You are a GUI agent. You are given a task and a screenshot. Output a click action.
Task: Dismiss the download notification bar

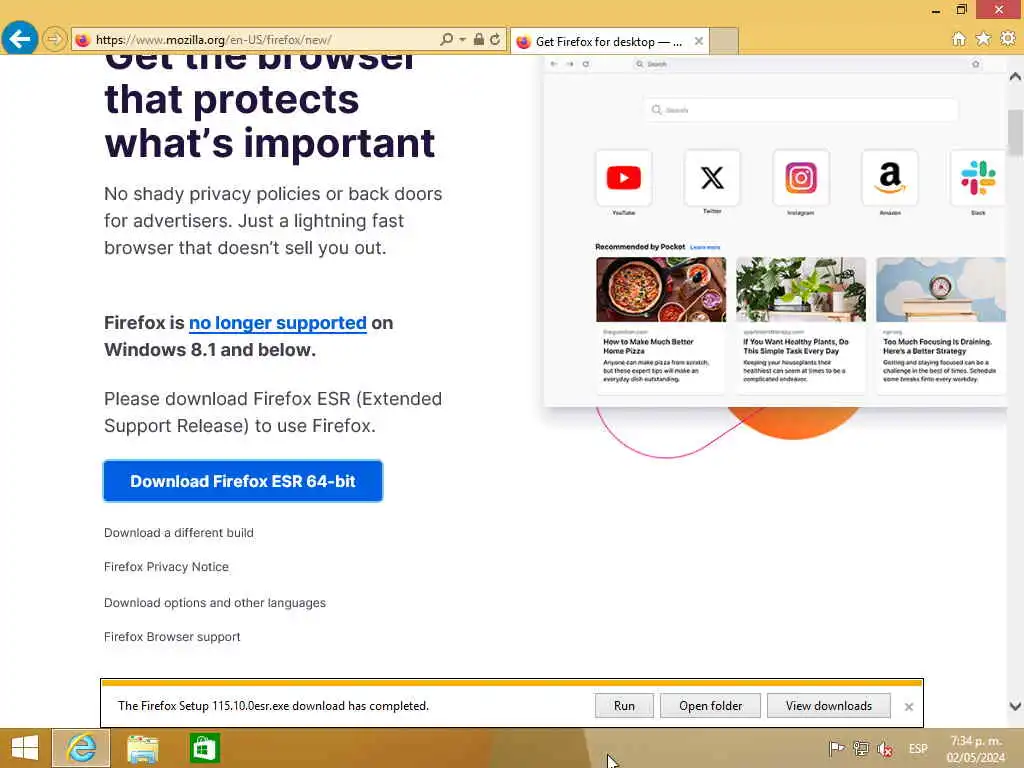pyautogui.click(x=908, y=707)
